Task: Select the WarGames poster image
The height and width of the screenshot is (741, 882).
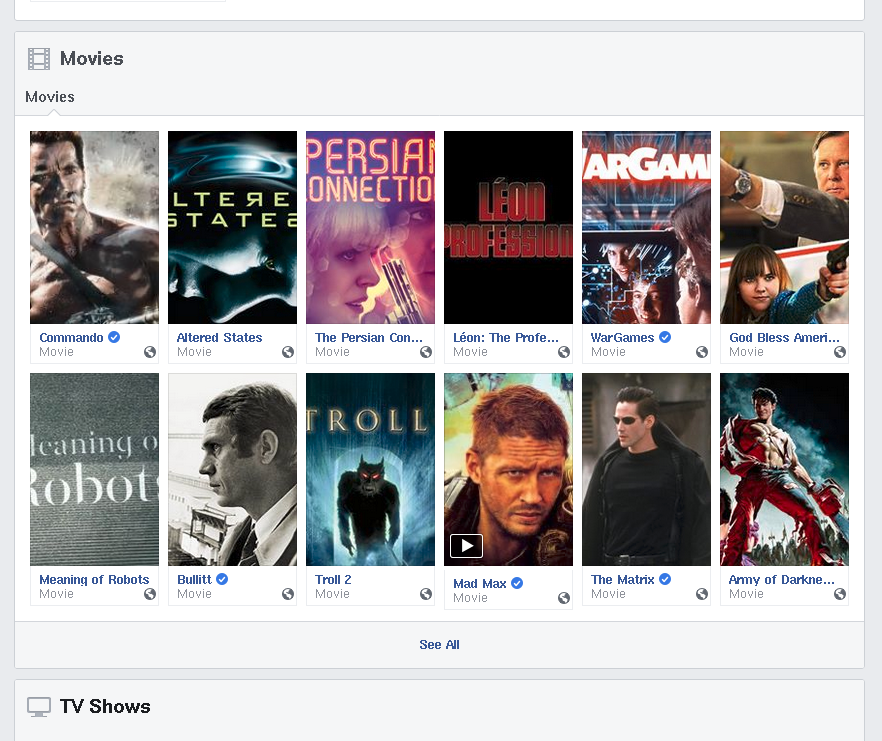Action: (x=646, y=227)
